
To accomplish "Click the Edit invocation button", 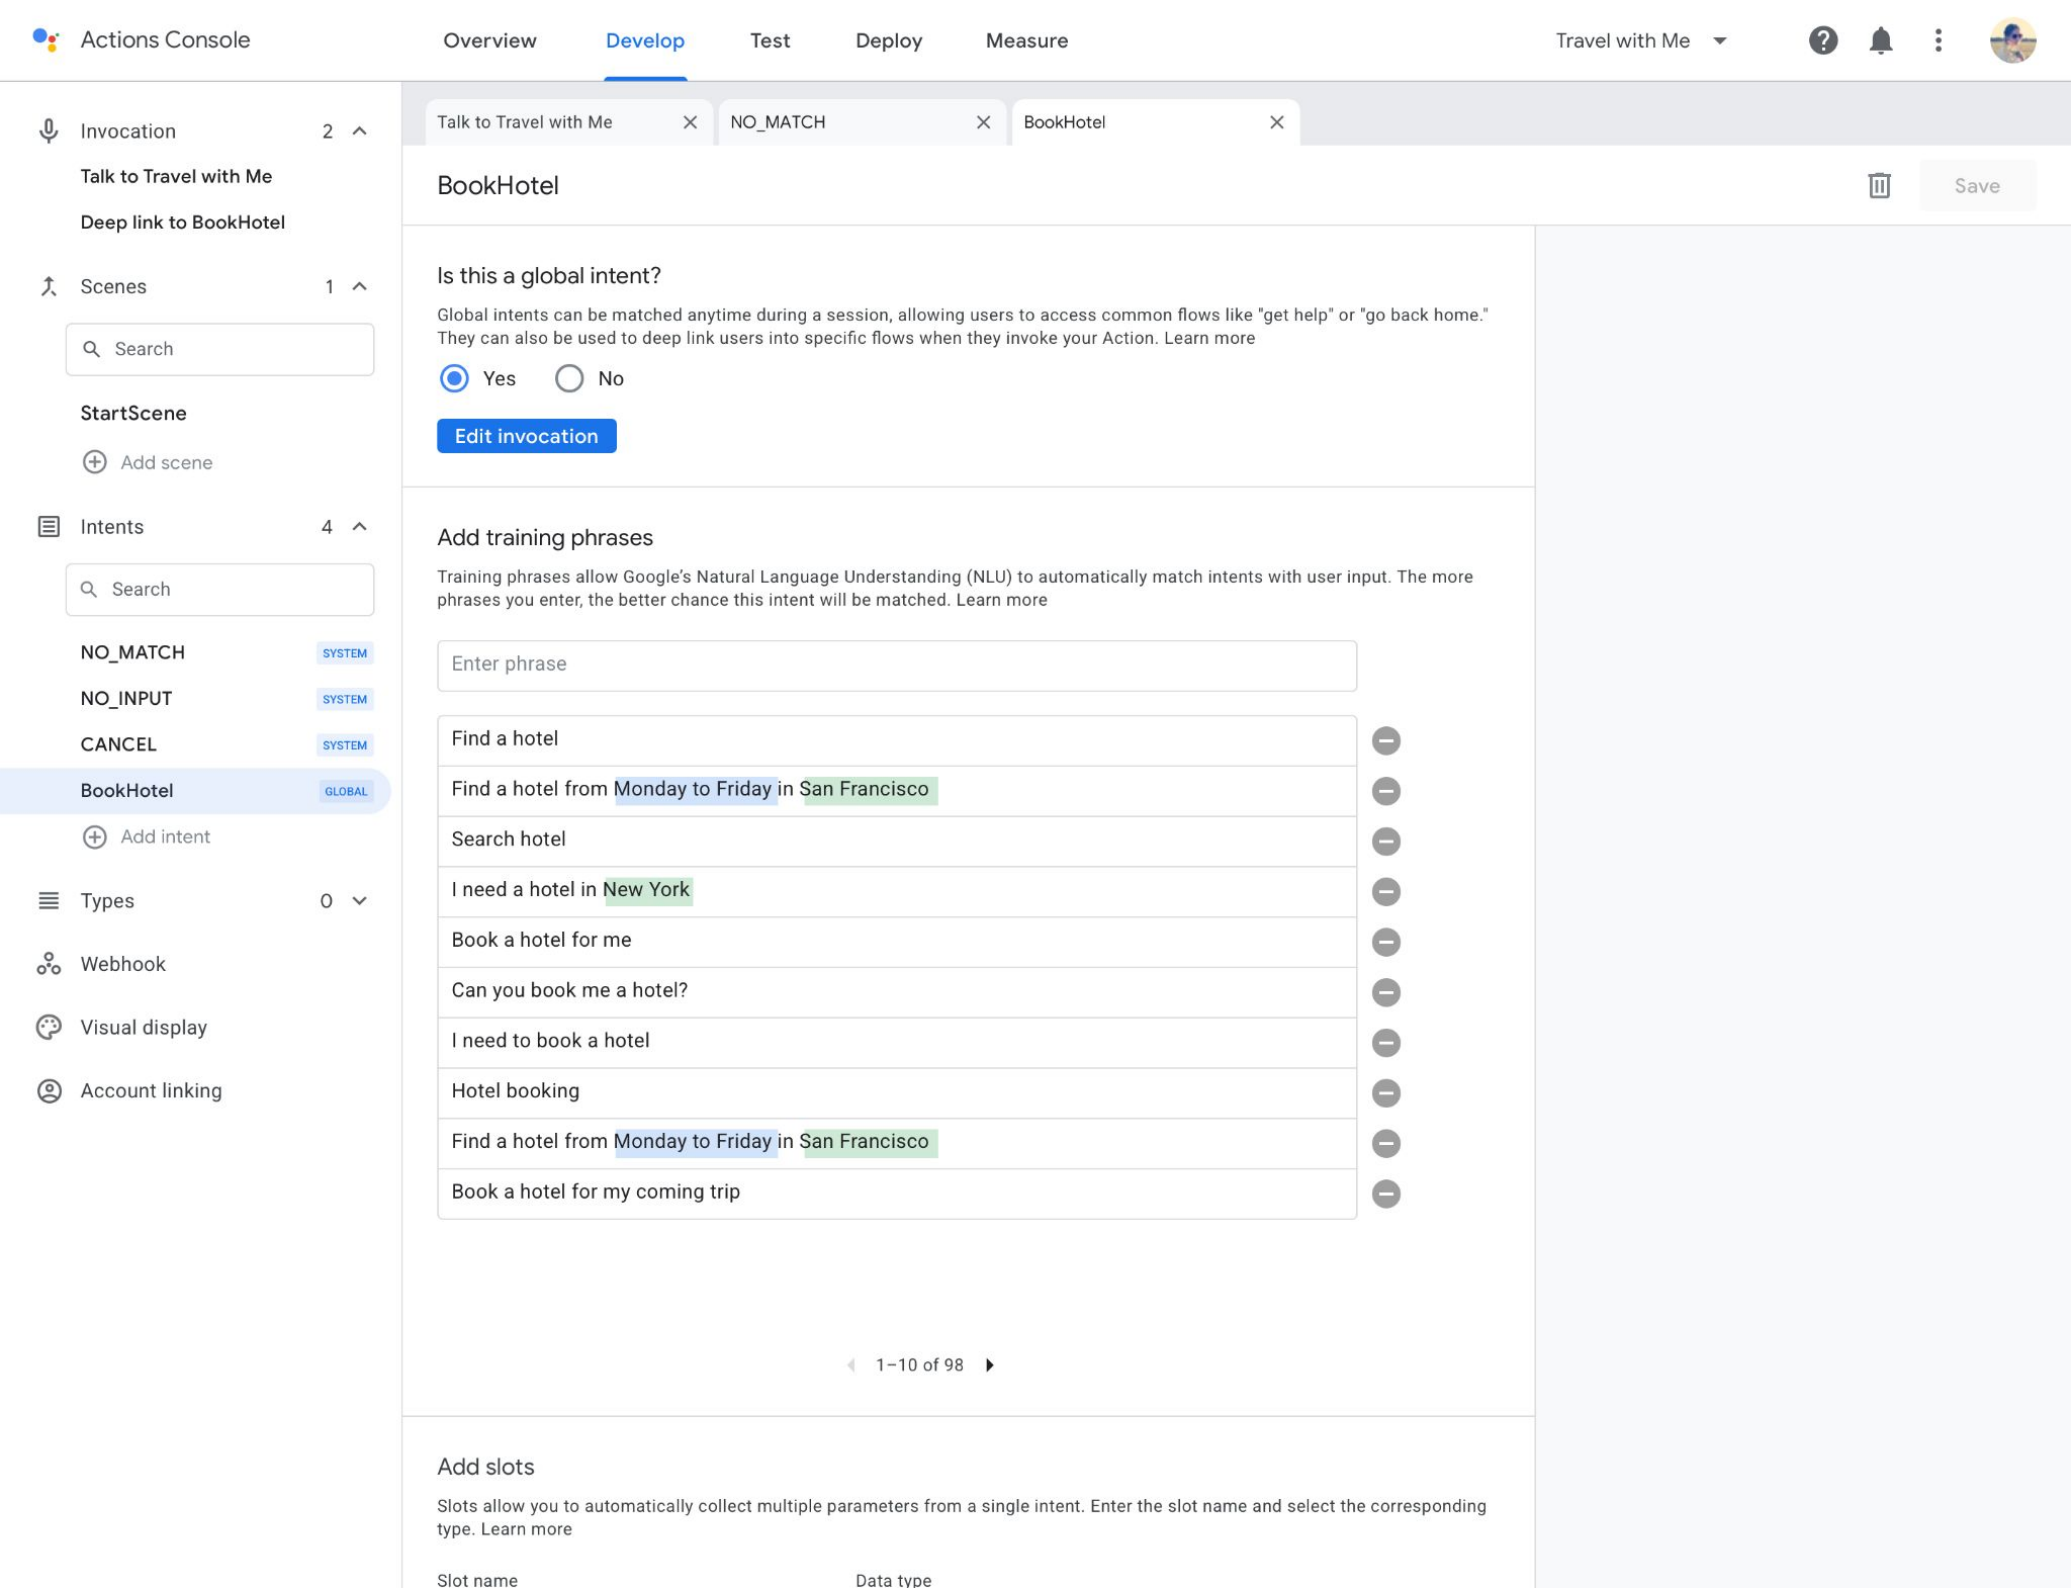I will click(526, 436).
